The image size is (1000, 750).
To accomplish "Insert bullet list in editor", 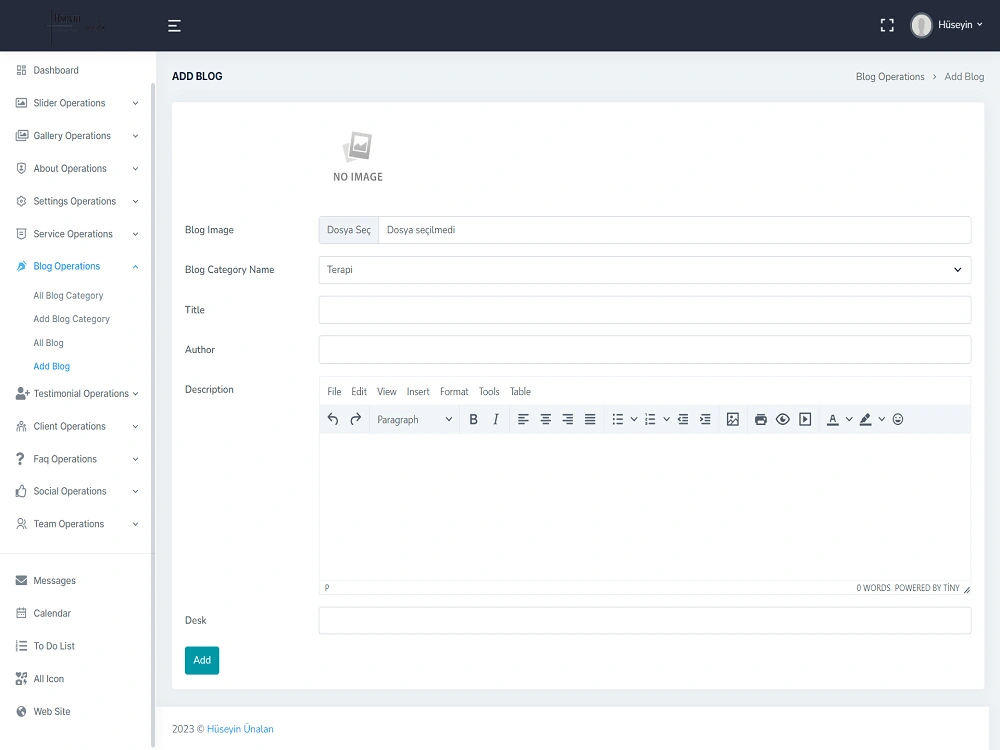I will [x=617, y=419].
